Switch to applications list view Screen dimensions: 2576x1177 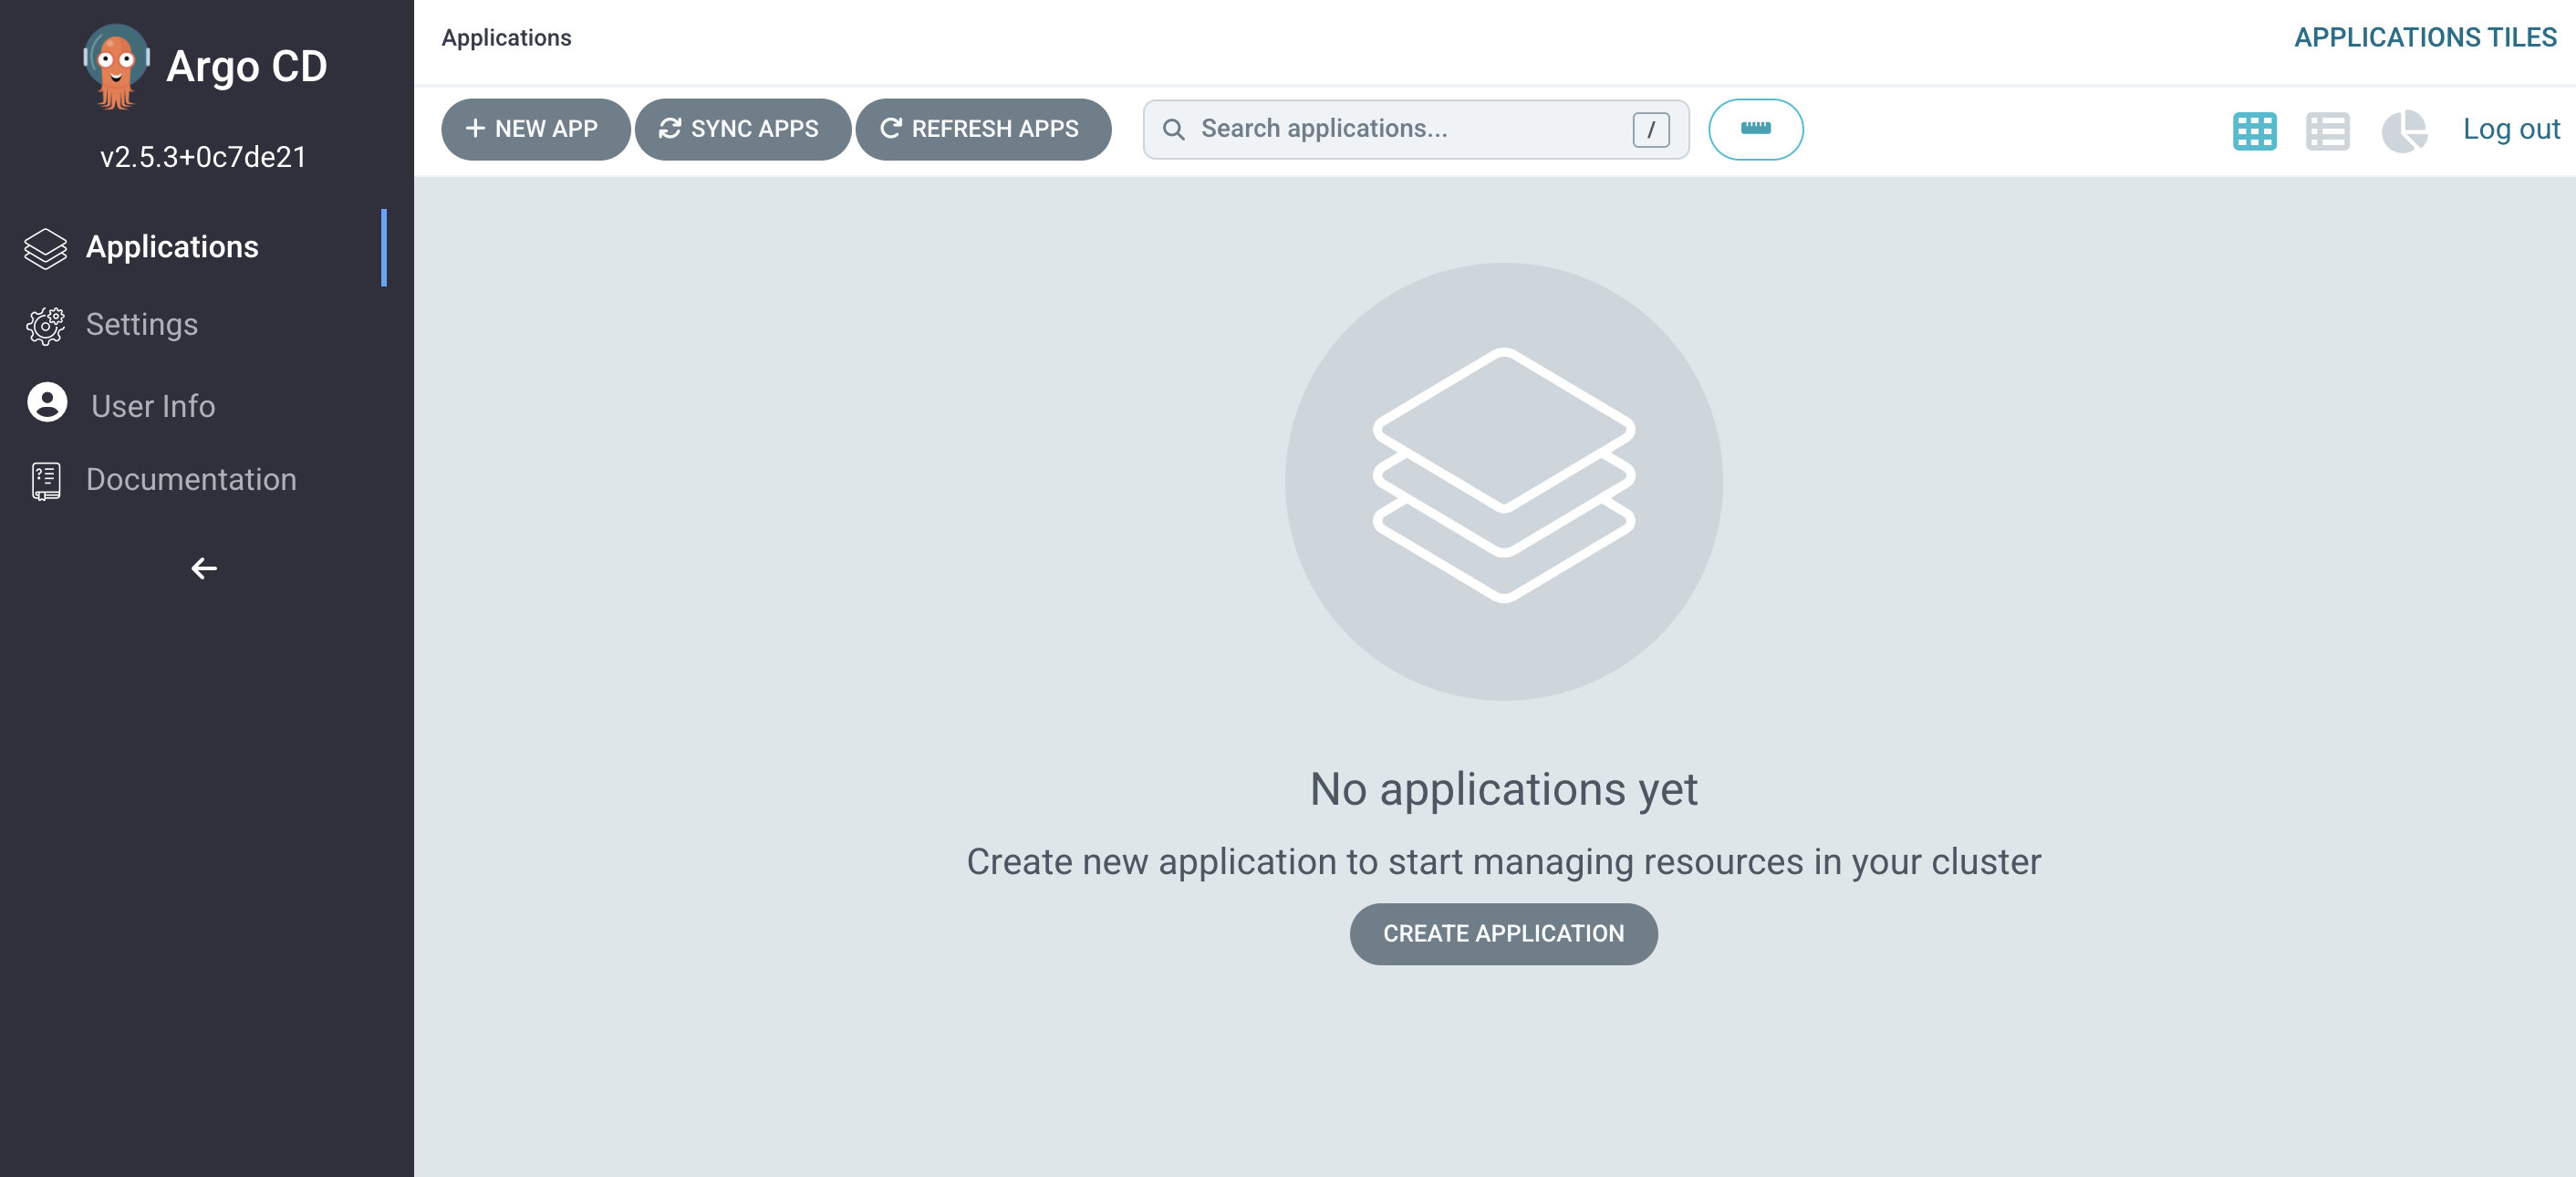[2327, 130]
